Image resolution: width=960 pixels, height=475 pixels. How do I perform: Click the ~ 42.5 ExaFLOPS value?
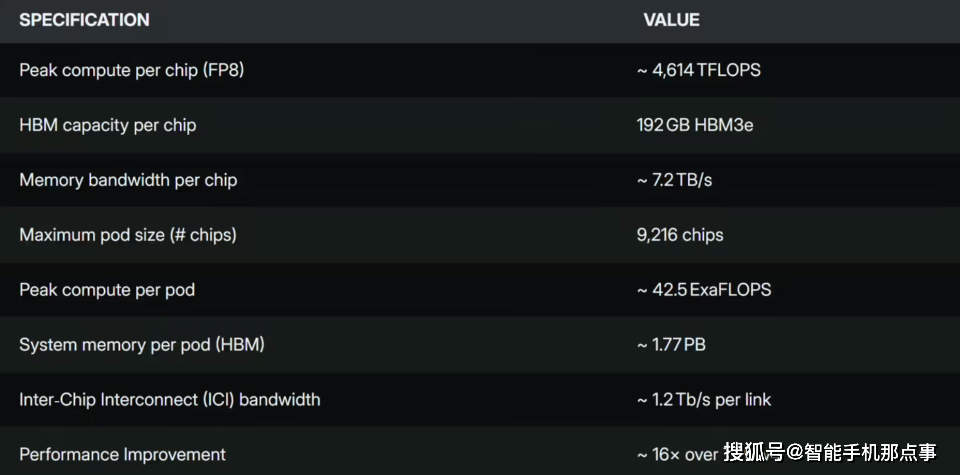point(704,290)
